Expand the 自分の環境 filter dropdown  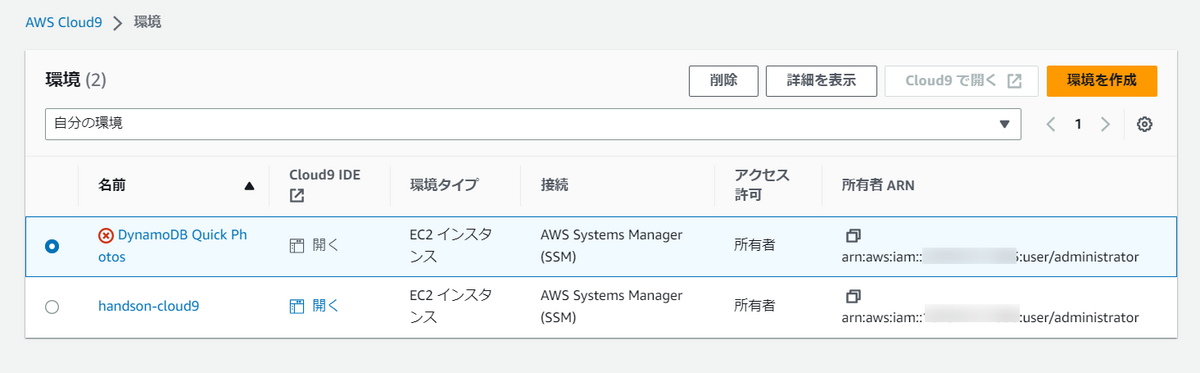tap(533, 124)
